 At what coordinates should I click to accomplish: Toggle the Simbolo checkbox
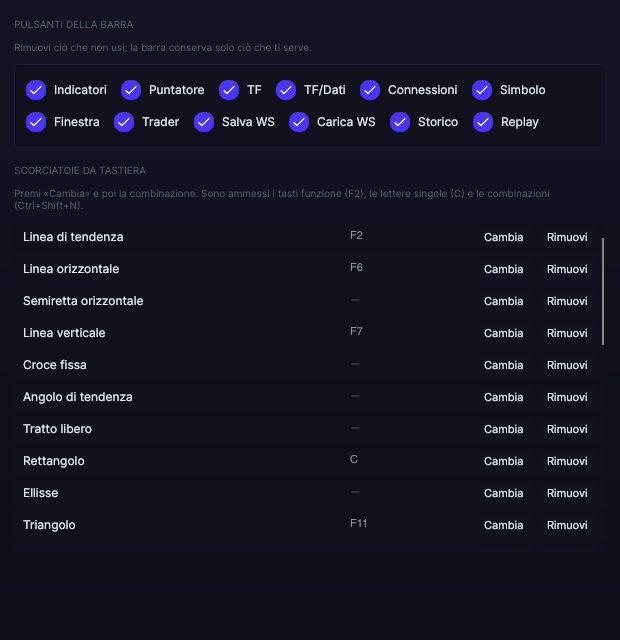point(482,90)
